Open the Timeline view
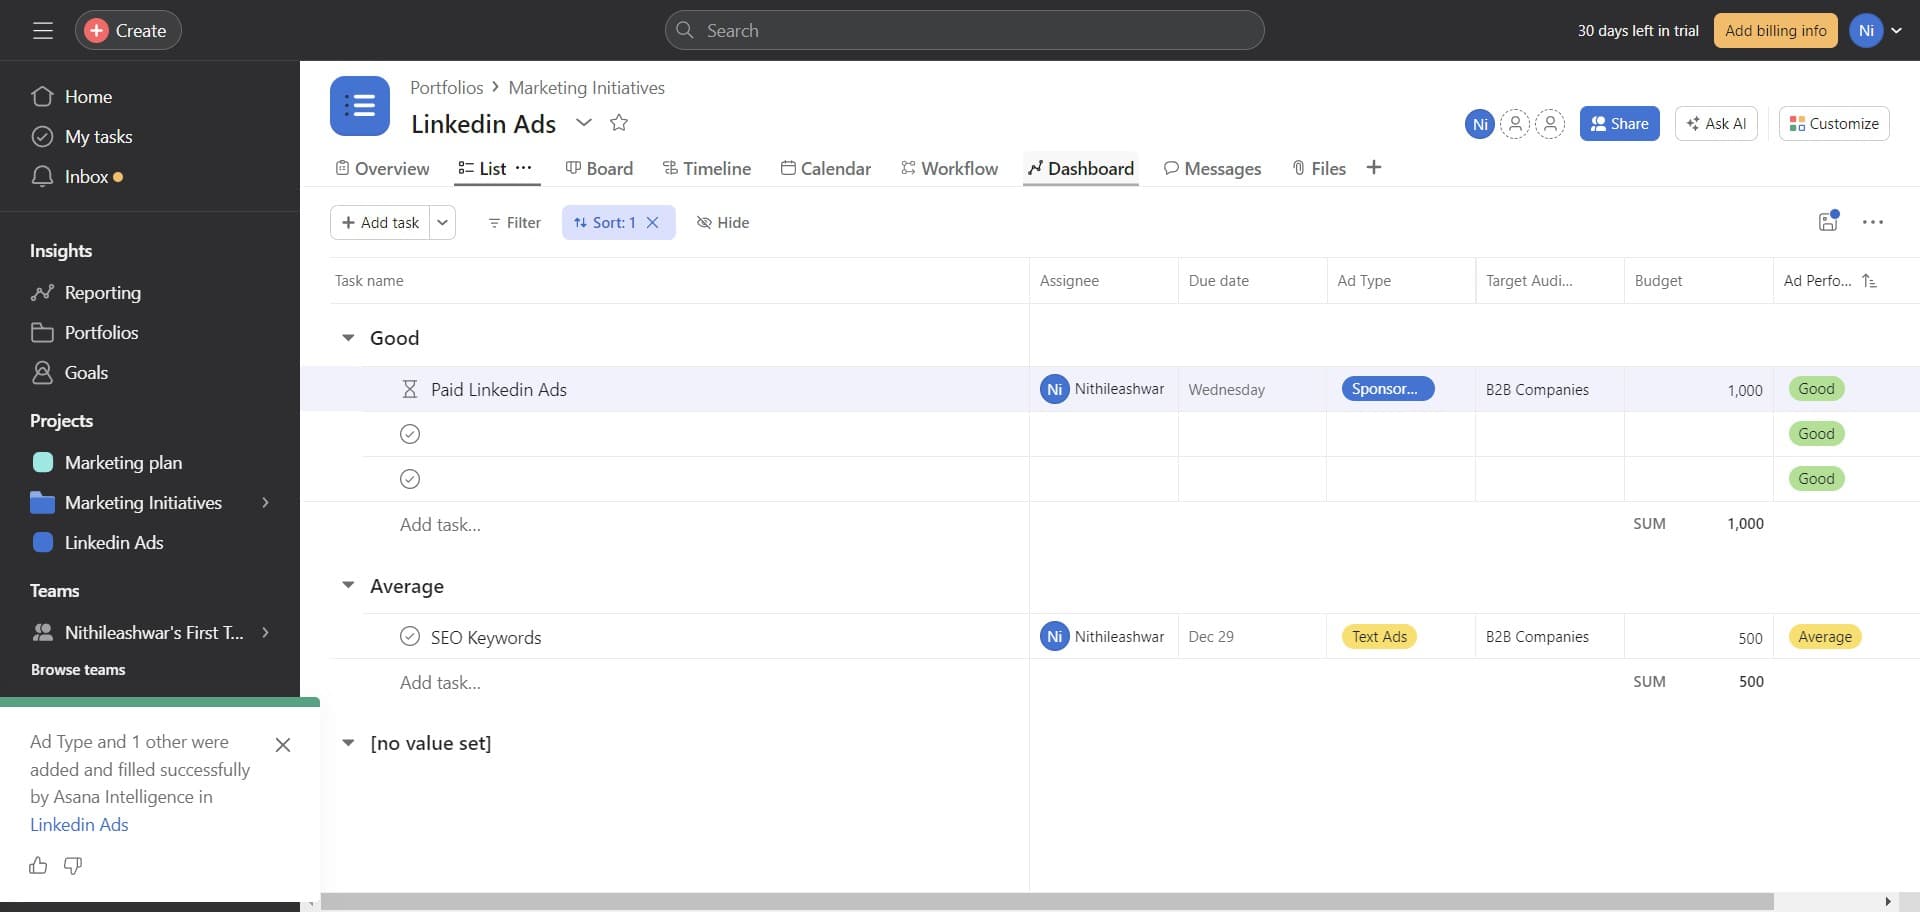Viewport: 1920px width, 912px height. 707,168
